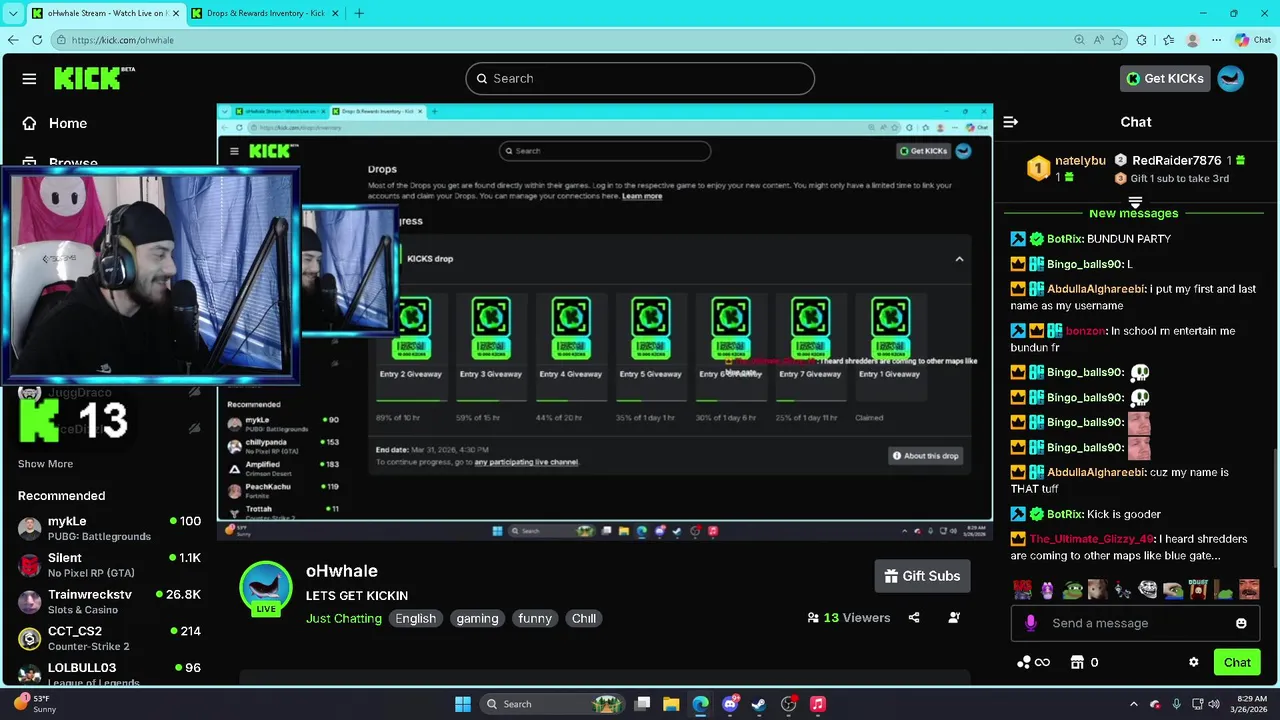
Task: Show hidden system tray icons chevron
Action: pos(1135,704)
